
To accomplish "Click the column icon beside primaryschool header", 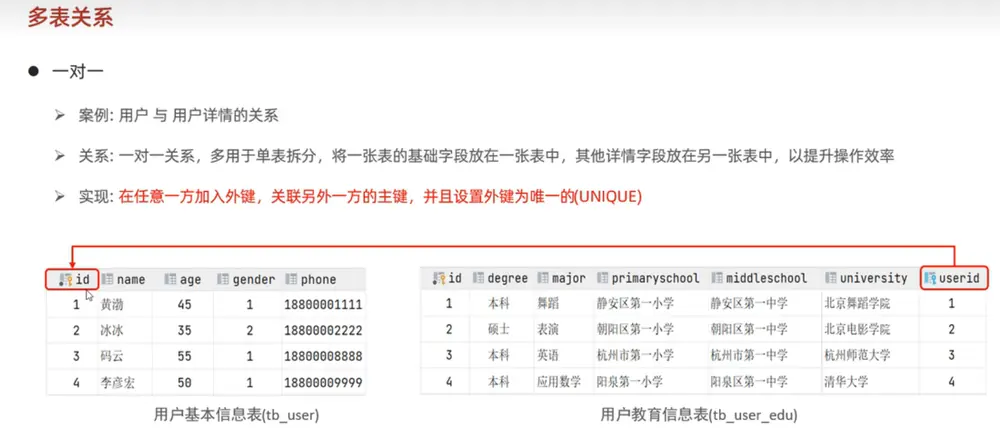I will point(603,278).
